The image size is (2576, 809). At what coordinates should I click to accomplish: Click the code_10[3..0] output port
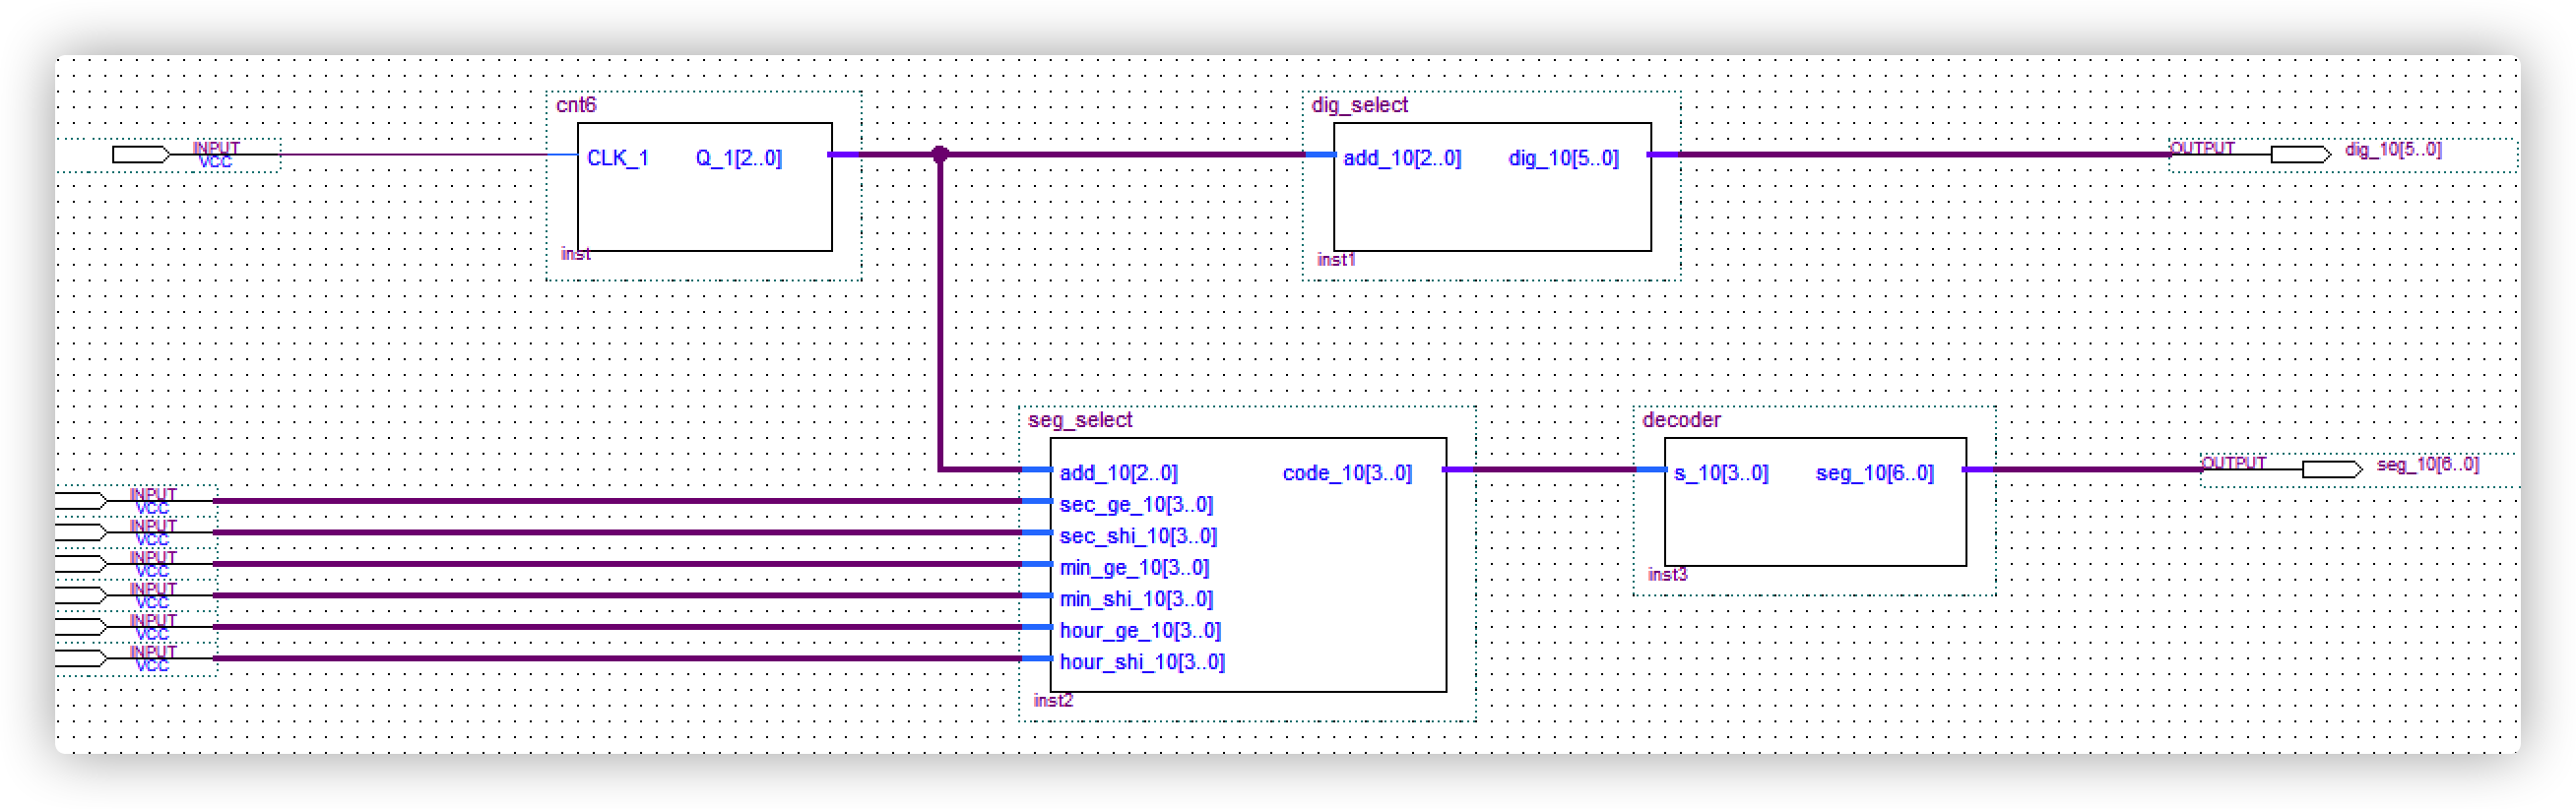click(x=1347, y=473)
